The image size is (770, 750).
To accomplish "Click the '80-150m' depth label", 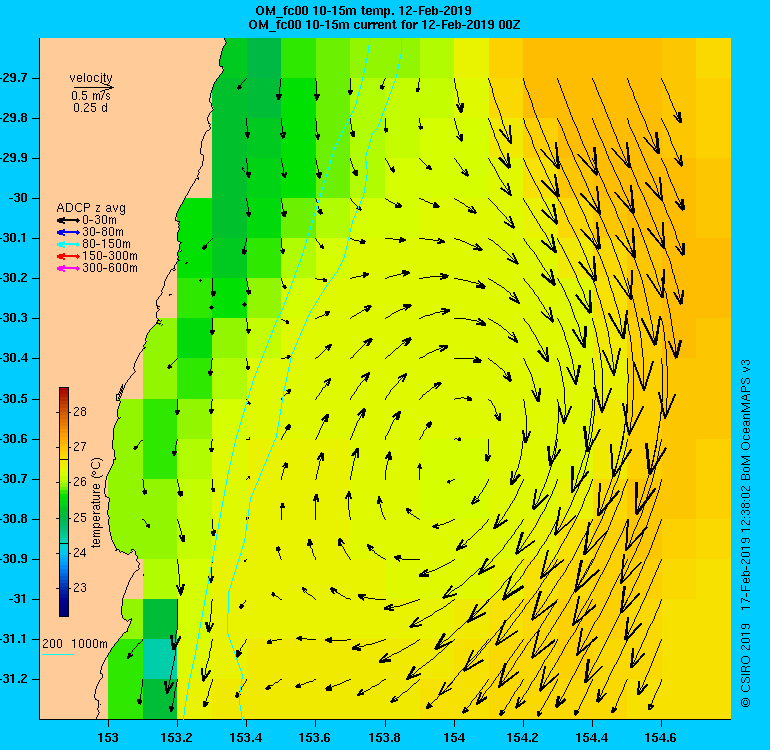I will click(107, 244).
